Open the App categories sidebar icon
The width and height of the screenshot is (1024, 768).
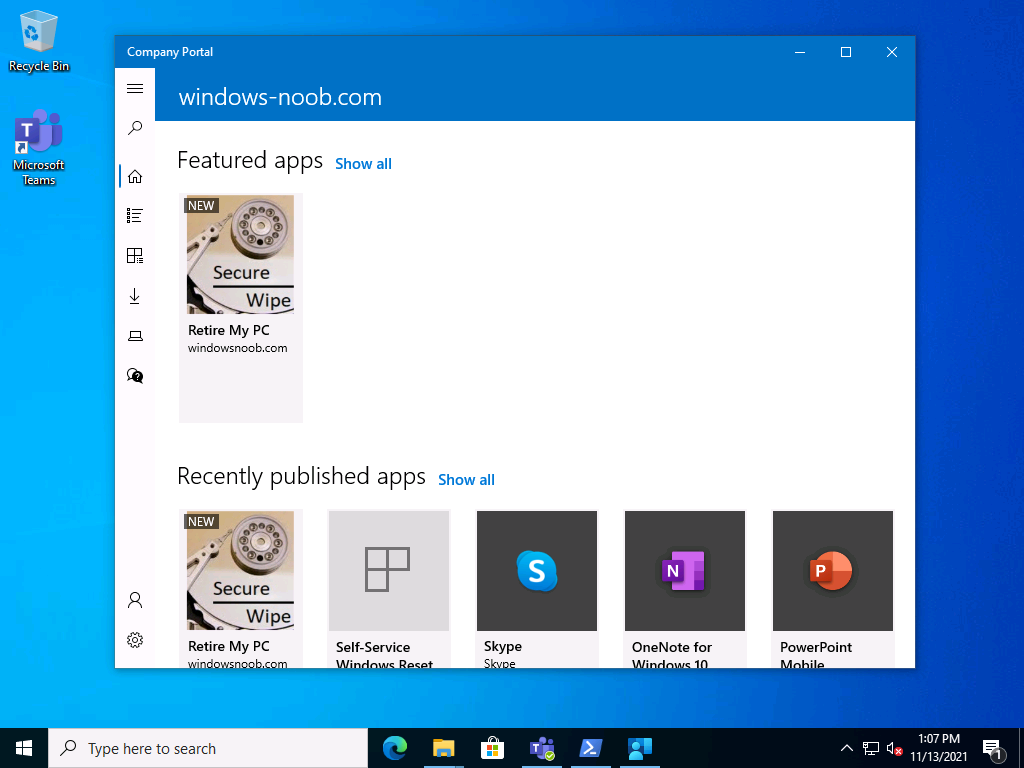(135, 255)
